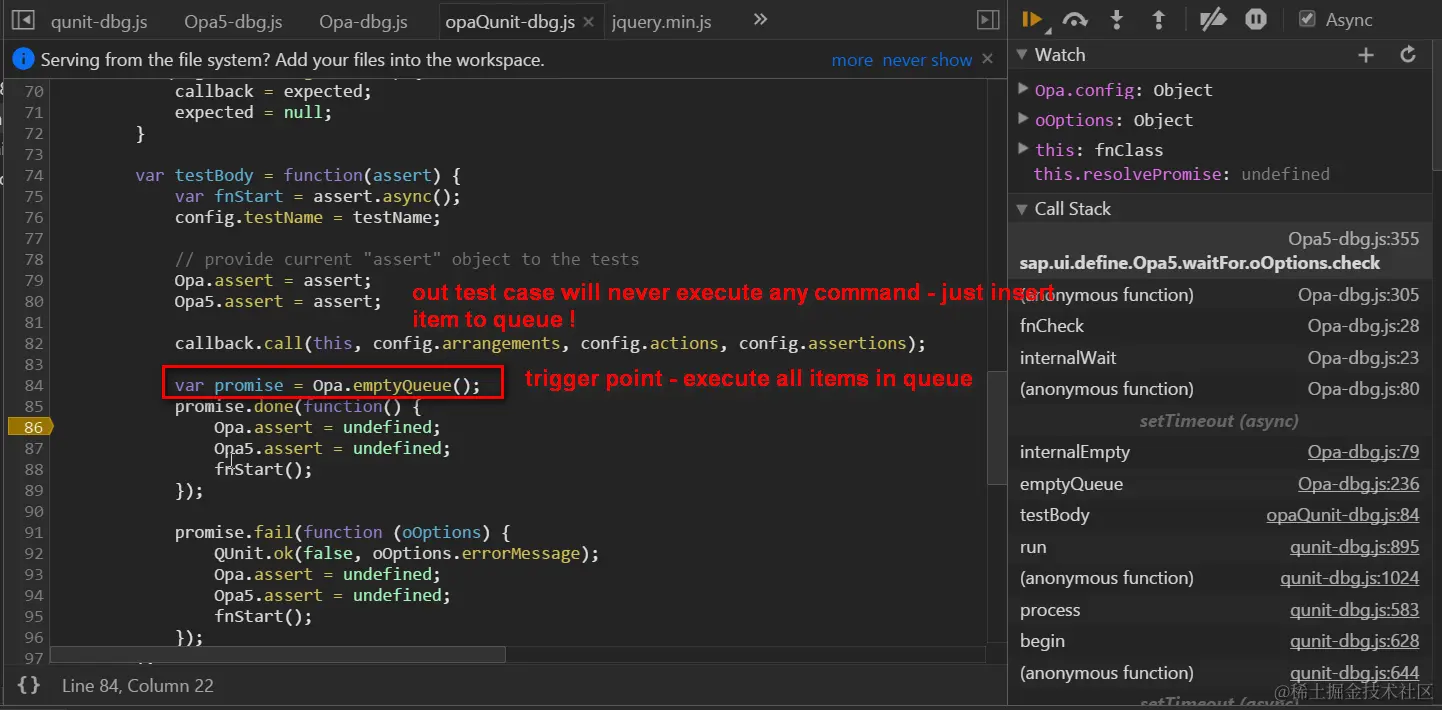Select the opaQunit-dbg.js tab
Image resolution: width=1442 pixels, height=710 pixels.
pos(510,21)
